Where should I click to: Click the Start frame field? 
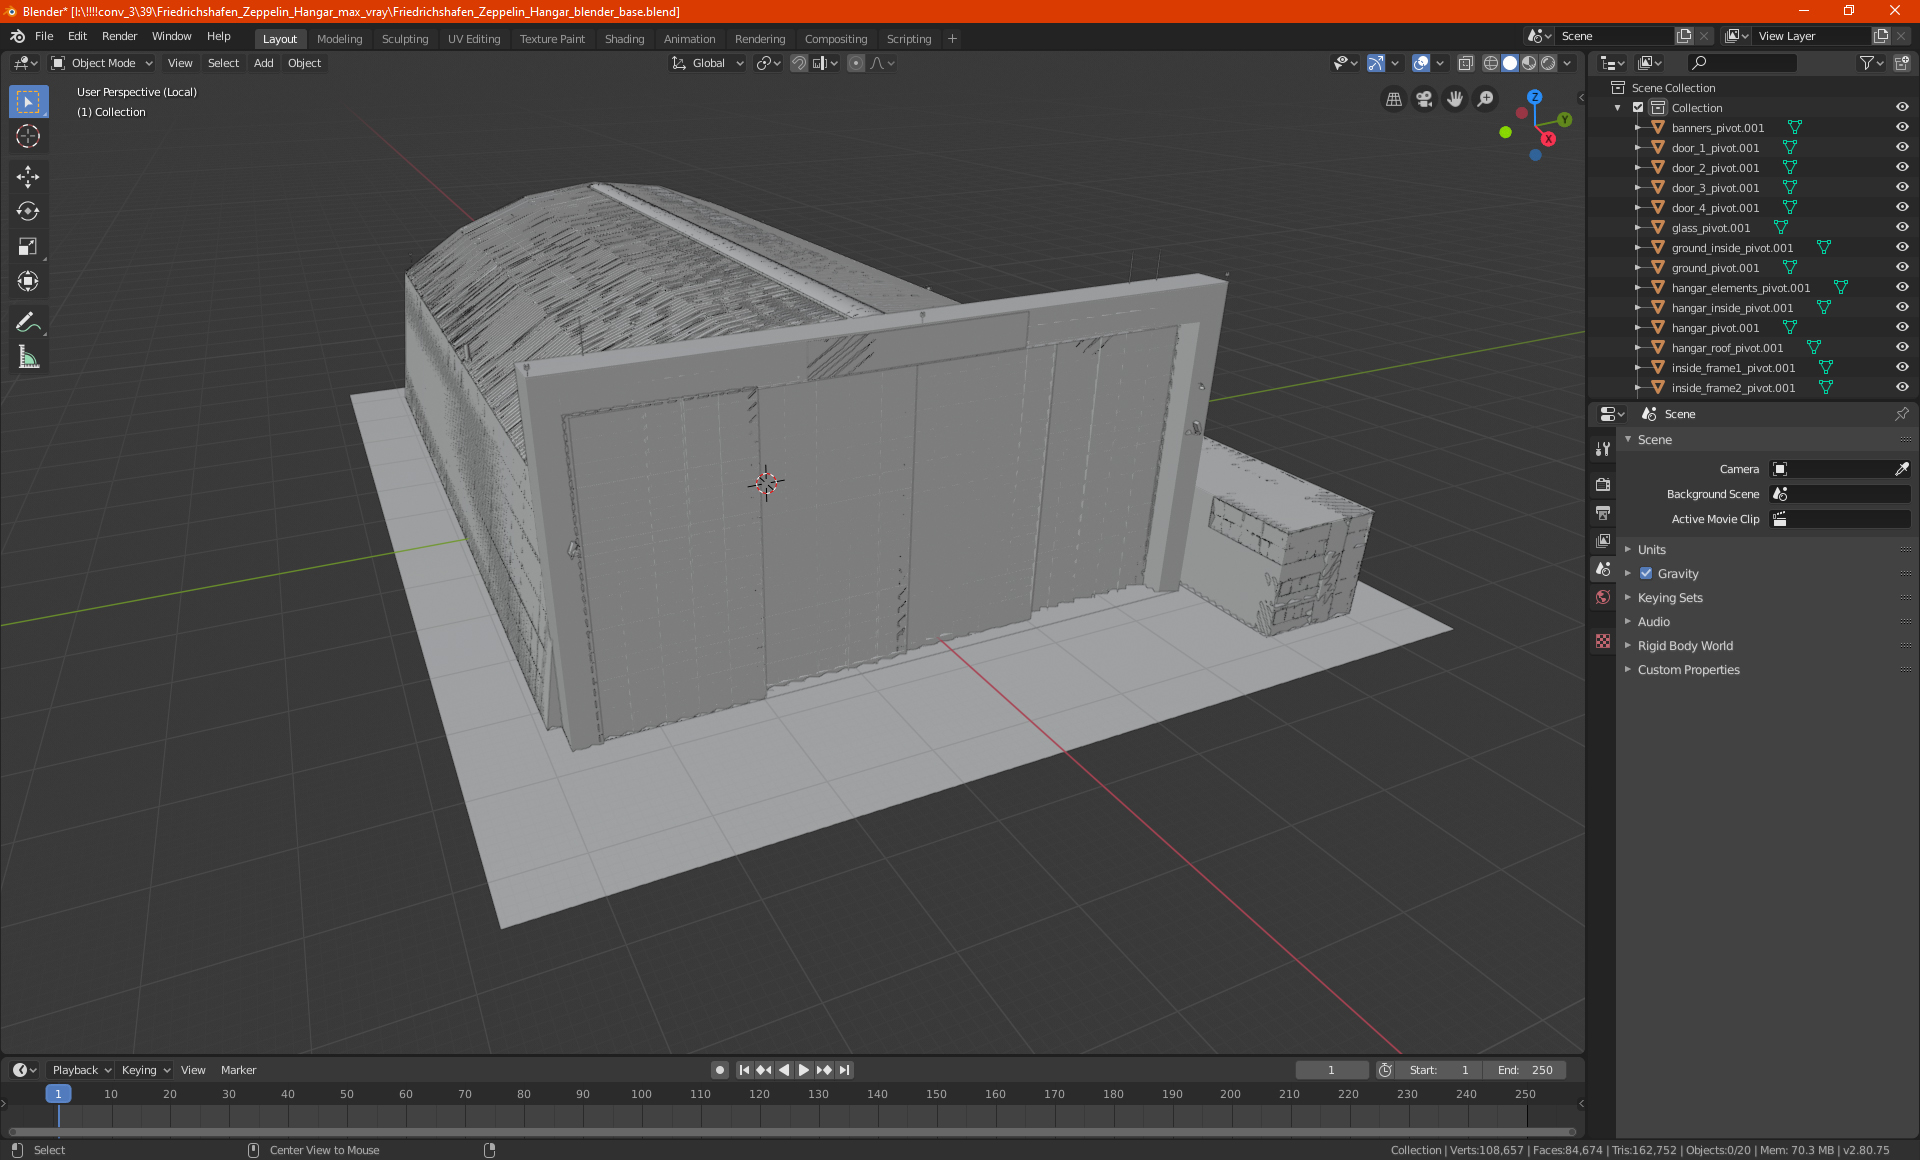[x=1438, y=1070]
